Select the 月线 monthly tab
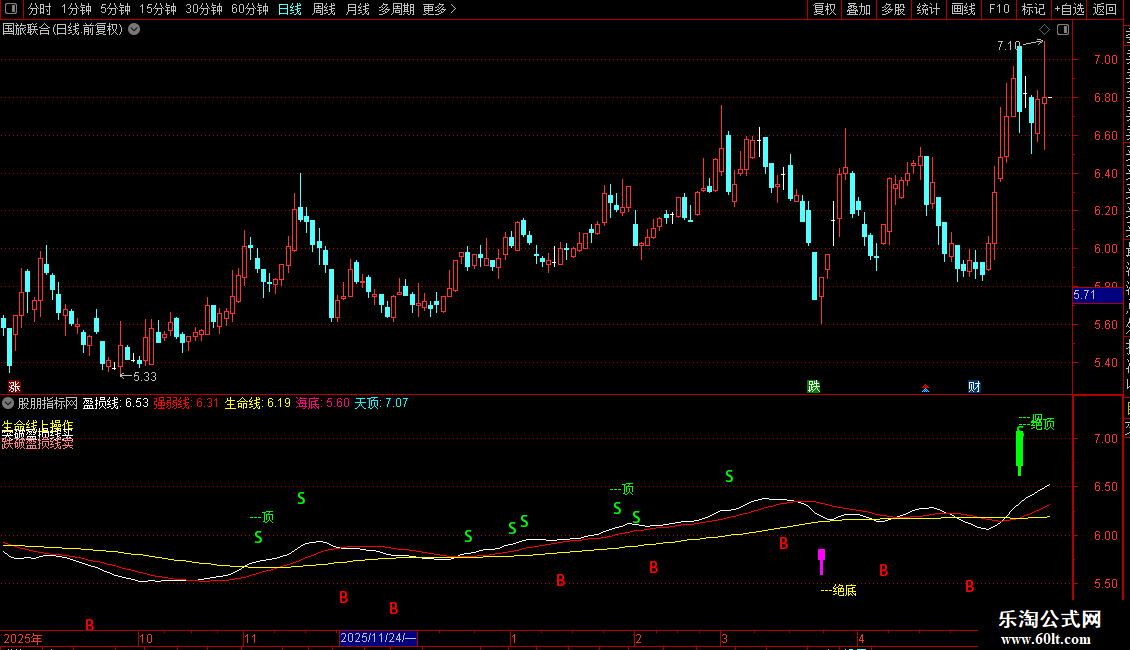 357,9
